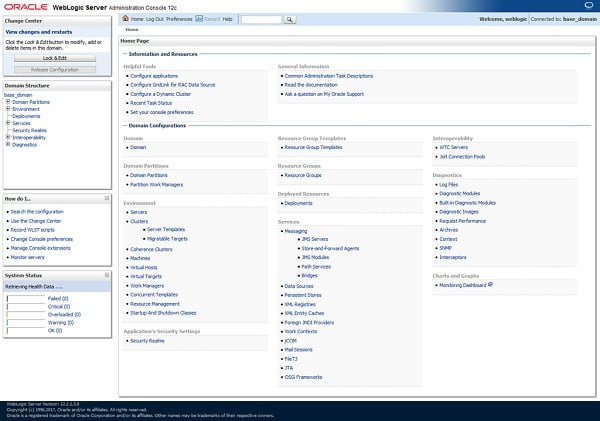Open Recent Task Status link
Screen dimensions: 600x421
click(x=151, y=103)
